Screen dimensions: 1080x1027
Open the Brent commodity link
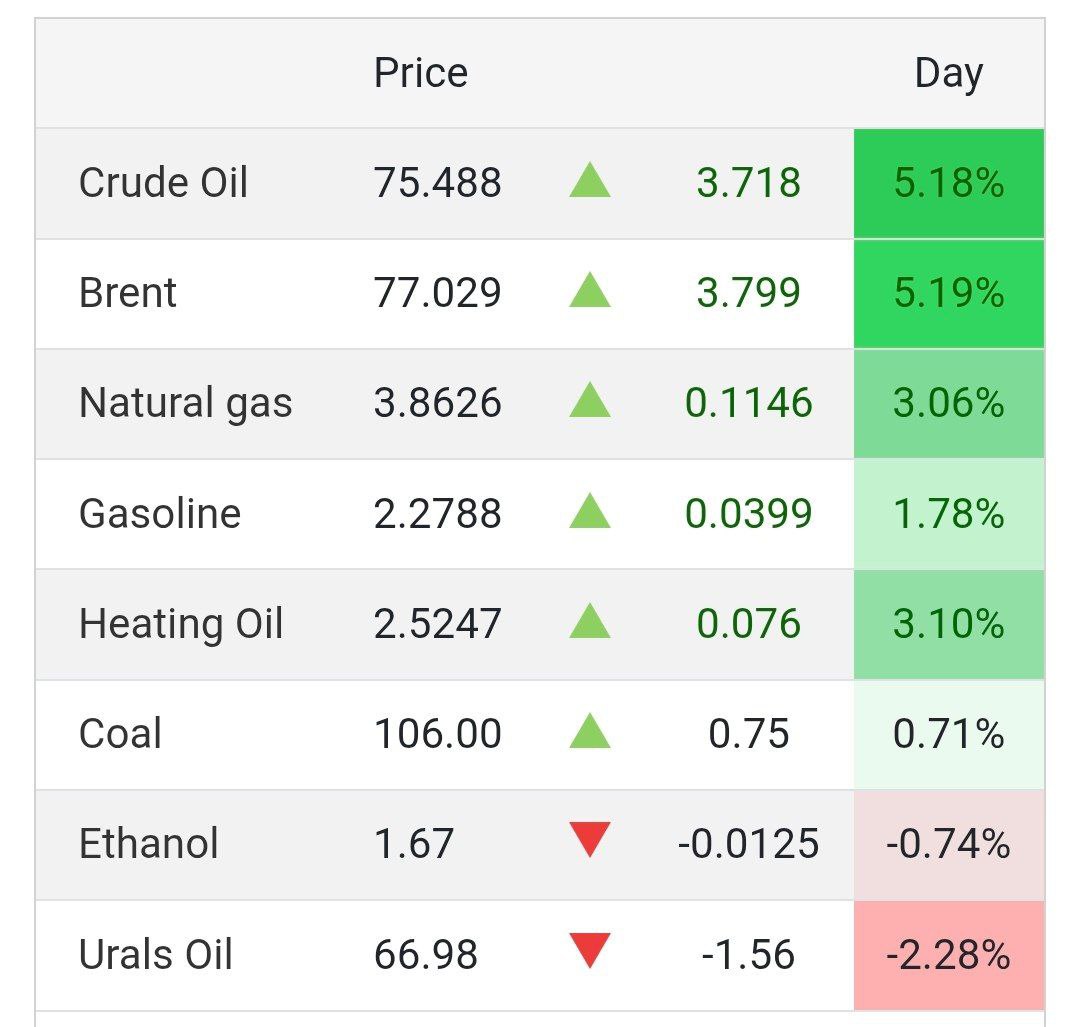(128, 293)
